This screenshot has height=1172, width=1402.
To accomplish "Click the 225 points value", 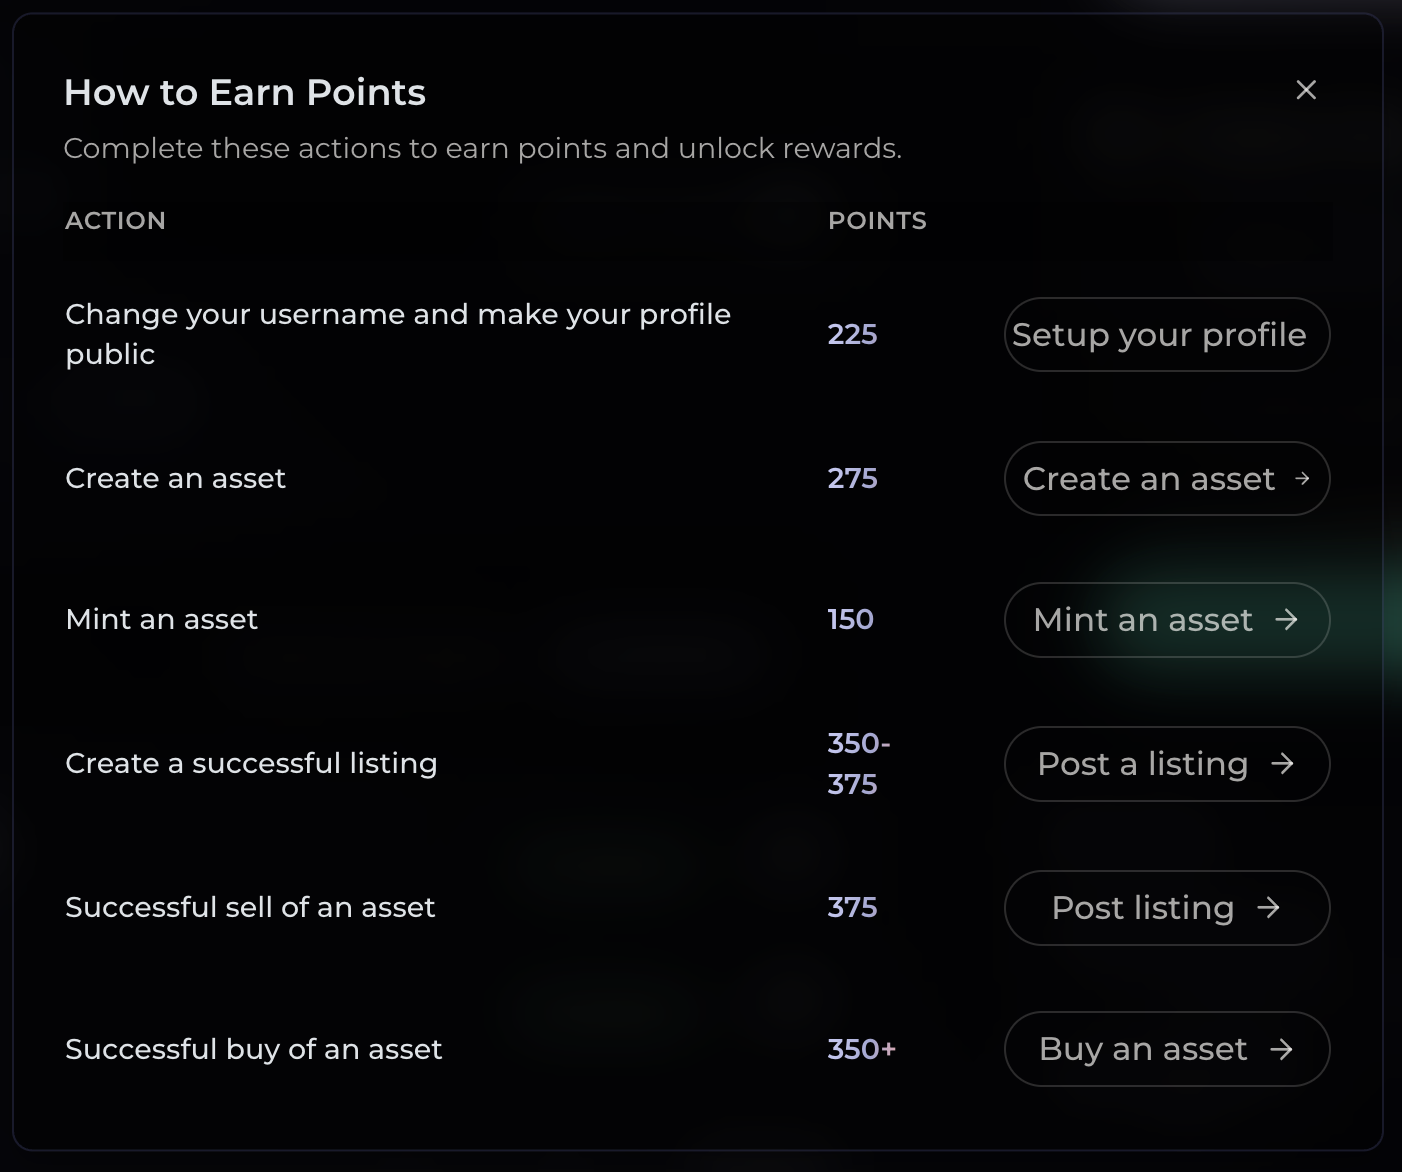I will (x=852, y=334).
